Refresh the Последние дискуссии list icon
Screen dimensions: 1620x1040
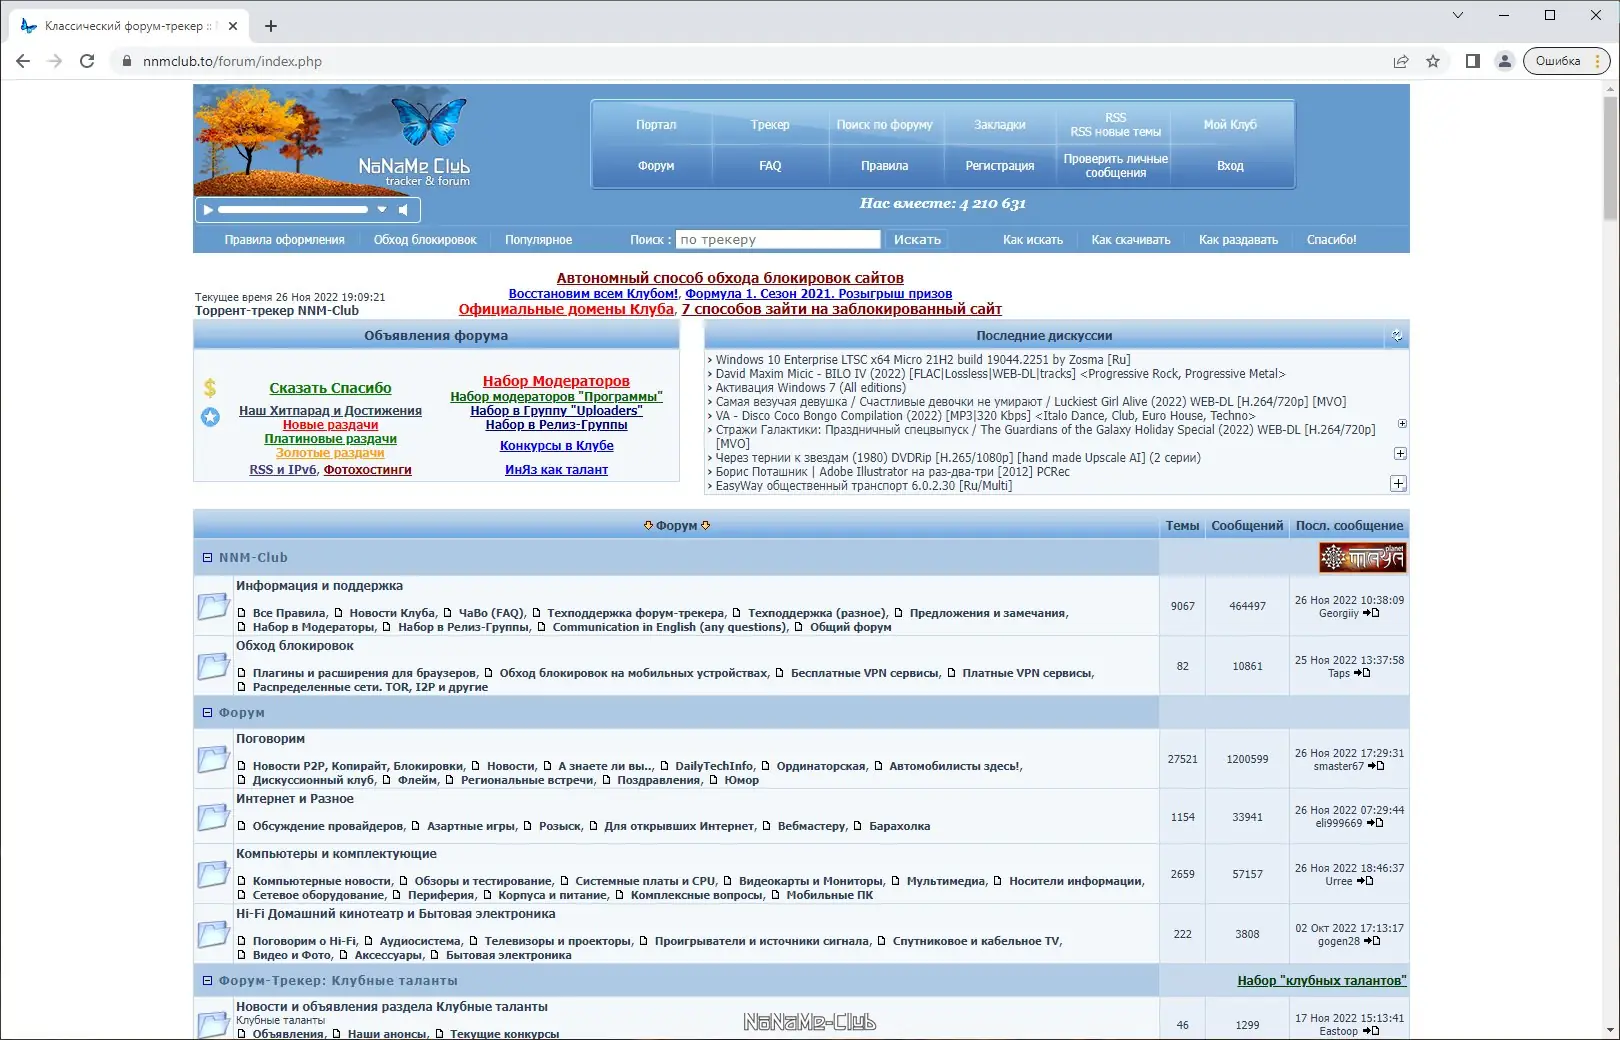pos(1397,336)
